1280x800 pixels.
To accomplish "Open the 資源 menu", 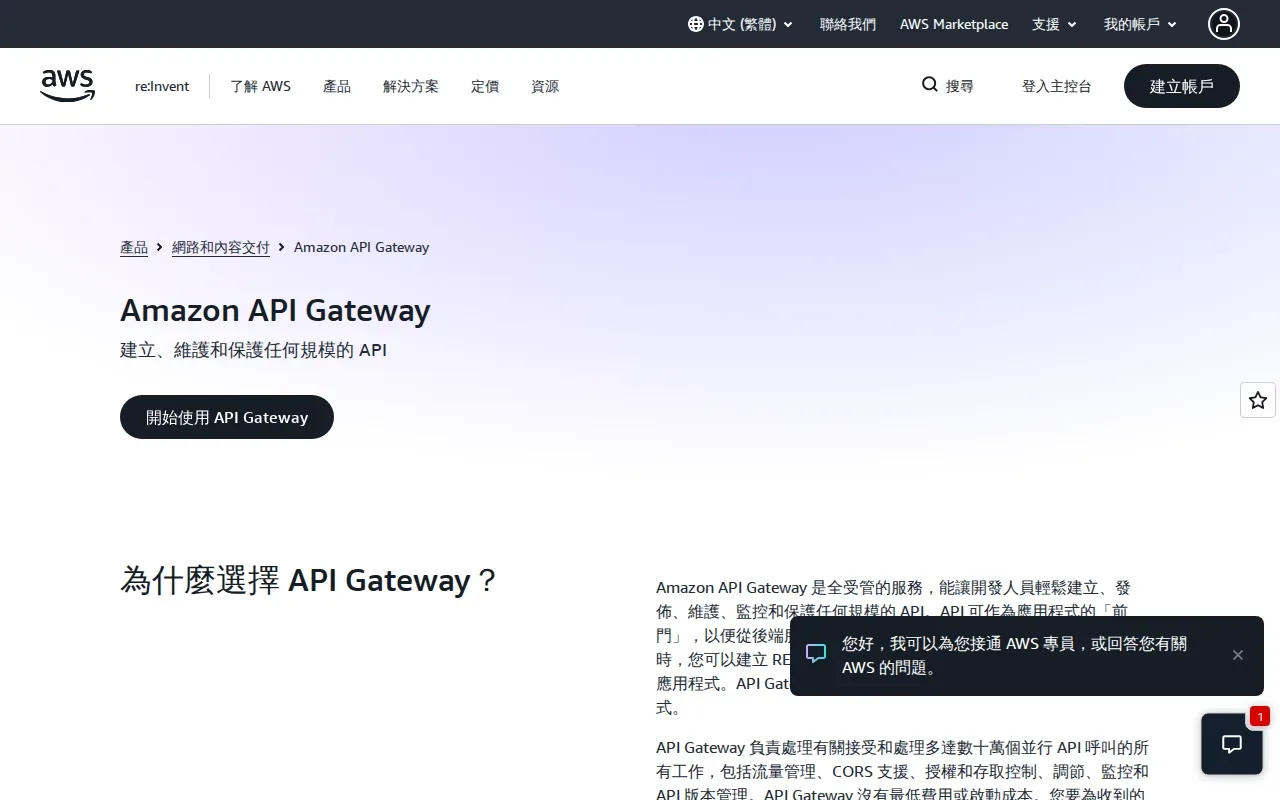I will [x=545, y=86].
